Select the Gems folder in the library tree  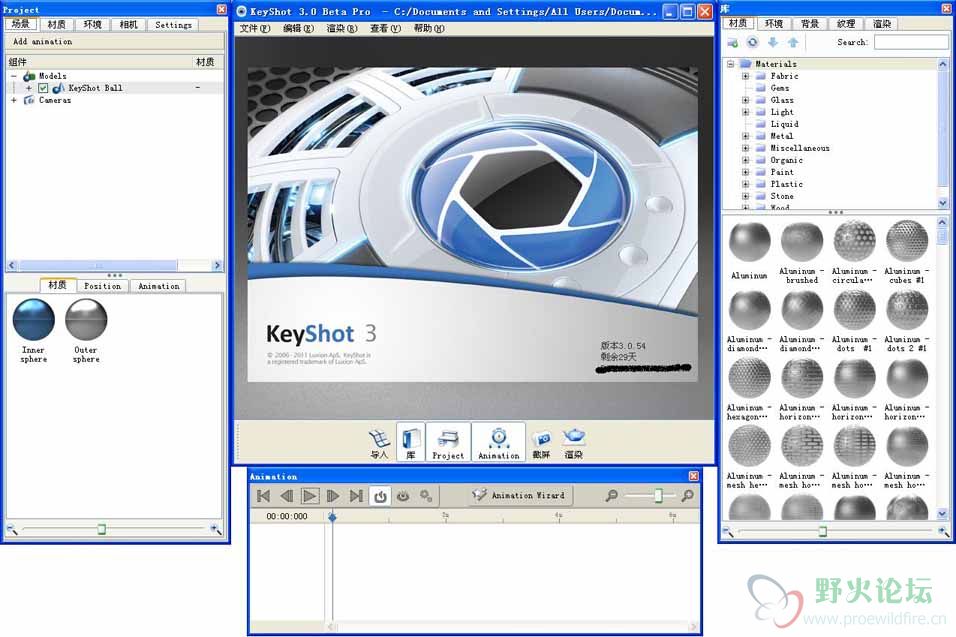pyautogui.click(x=779, y=88)
